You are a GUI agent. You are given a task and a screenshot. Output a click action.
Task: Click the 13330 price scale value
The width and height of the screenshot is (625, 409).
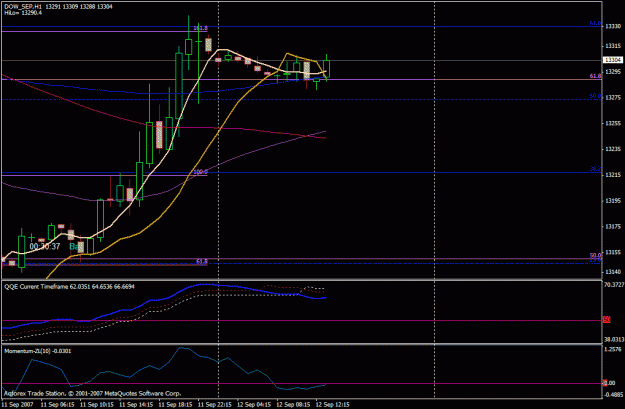613,26
